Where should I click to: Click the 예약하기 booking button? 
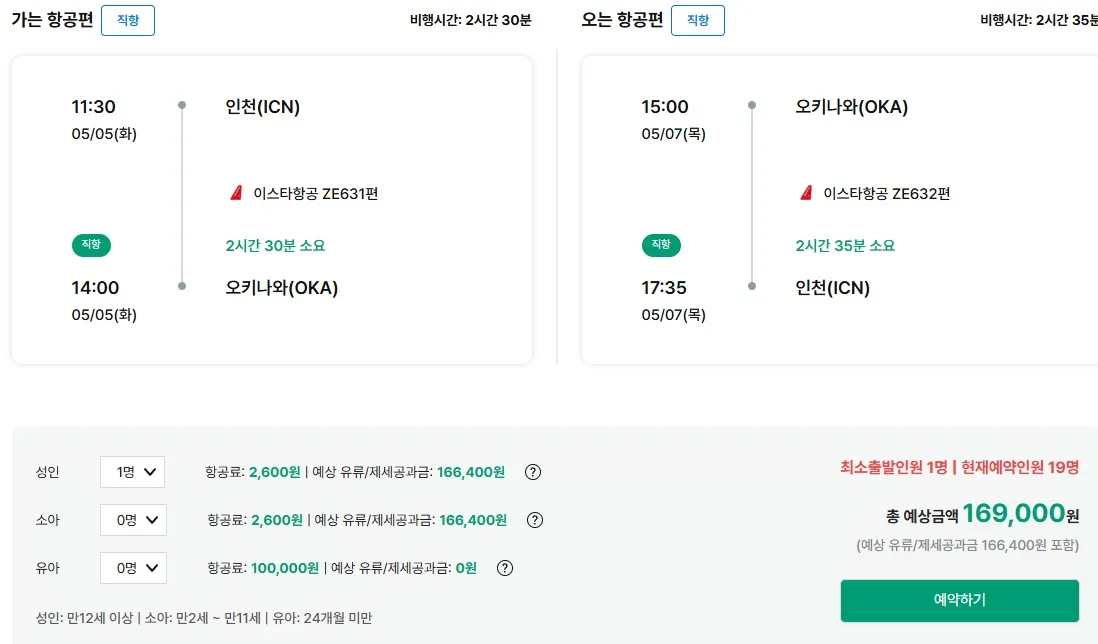click(x=958, y=602)
